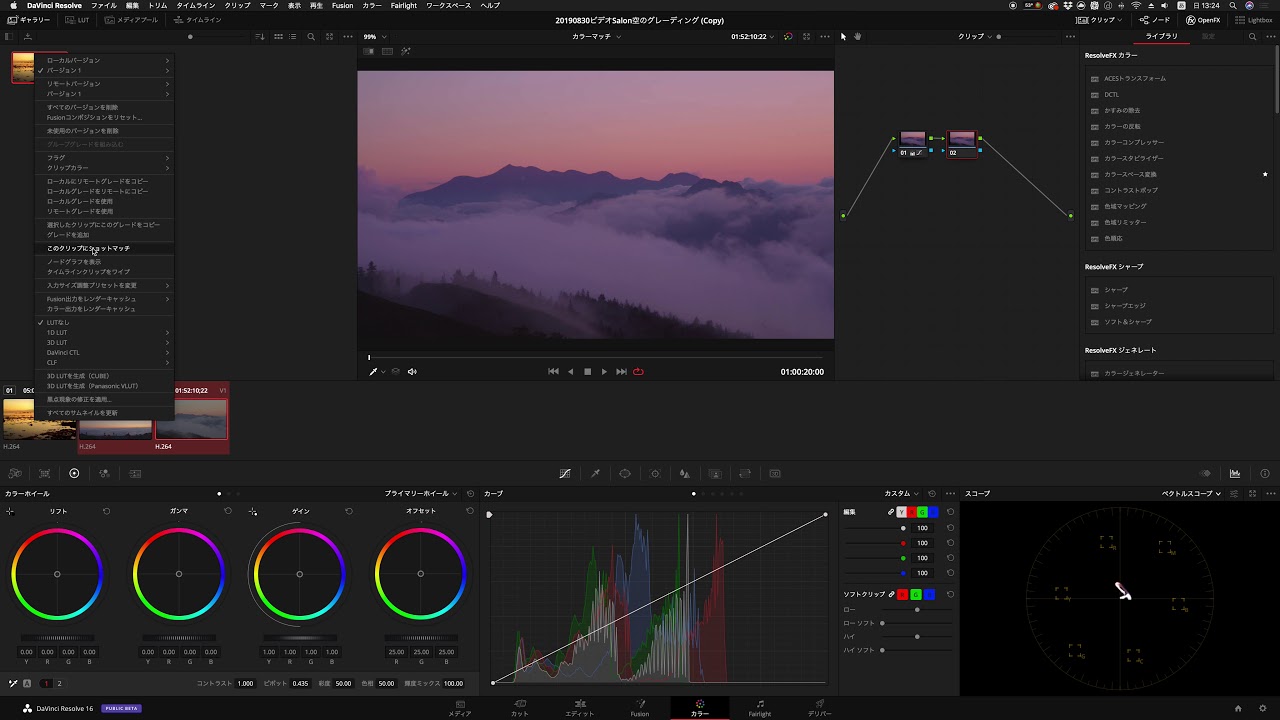Open the Fusion menu in menu bar
1280x720 pixels.
tap(342, 5)
